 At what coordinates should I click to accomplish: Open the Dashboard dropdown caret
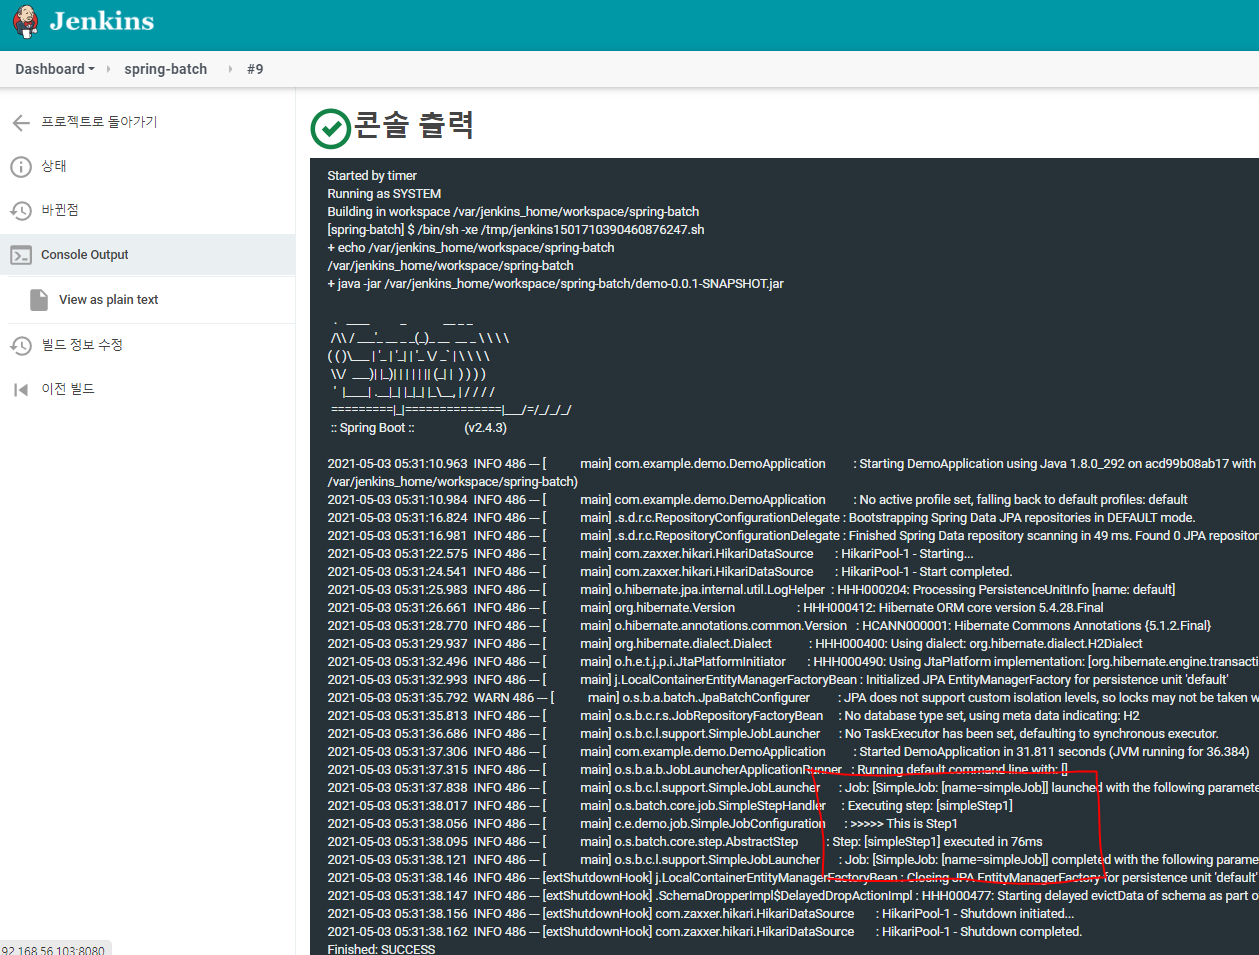pyautogui.click(x=92, y=68)
